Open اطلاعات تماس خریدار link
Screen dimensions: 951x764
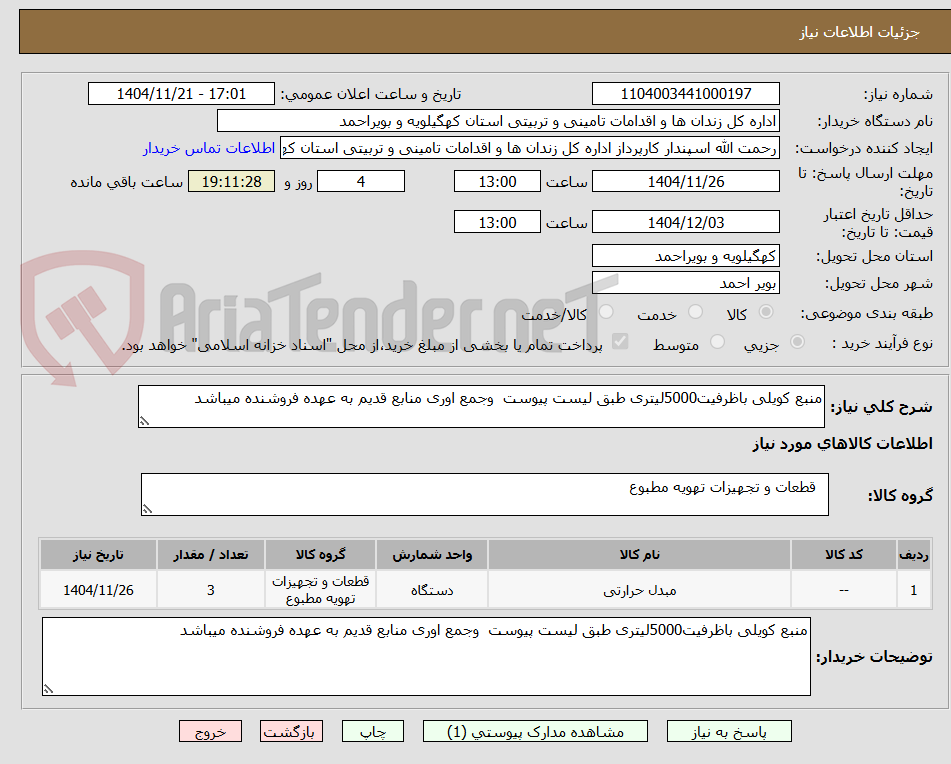tap(209, 149)
